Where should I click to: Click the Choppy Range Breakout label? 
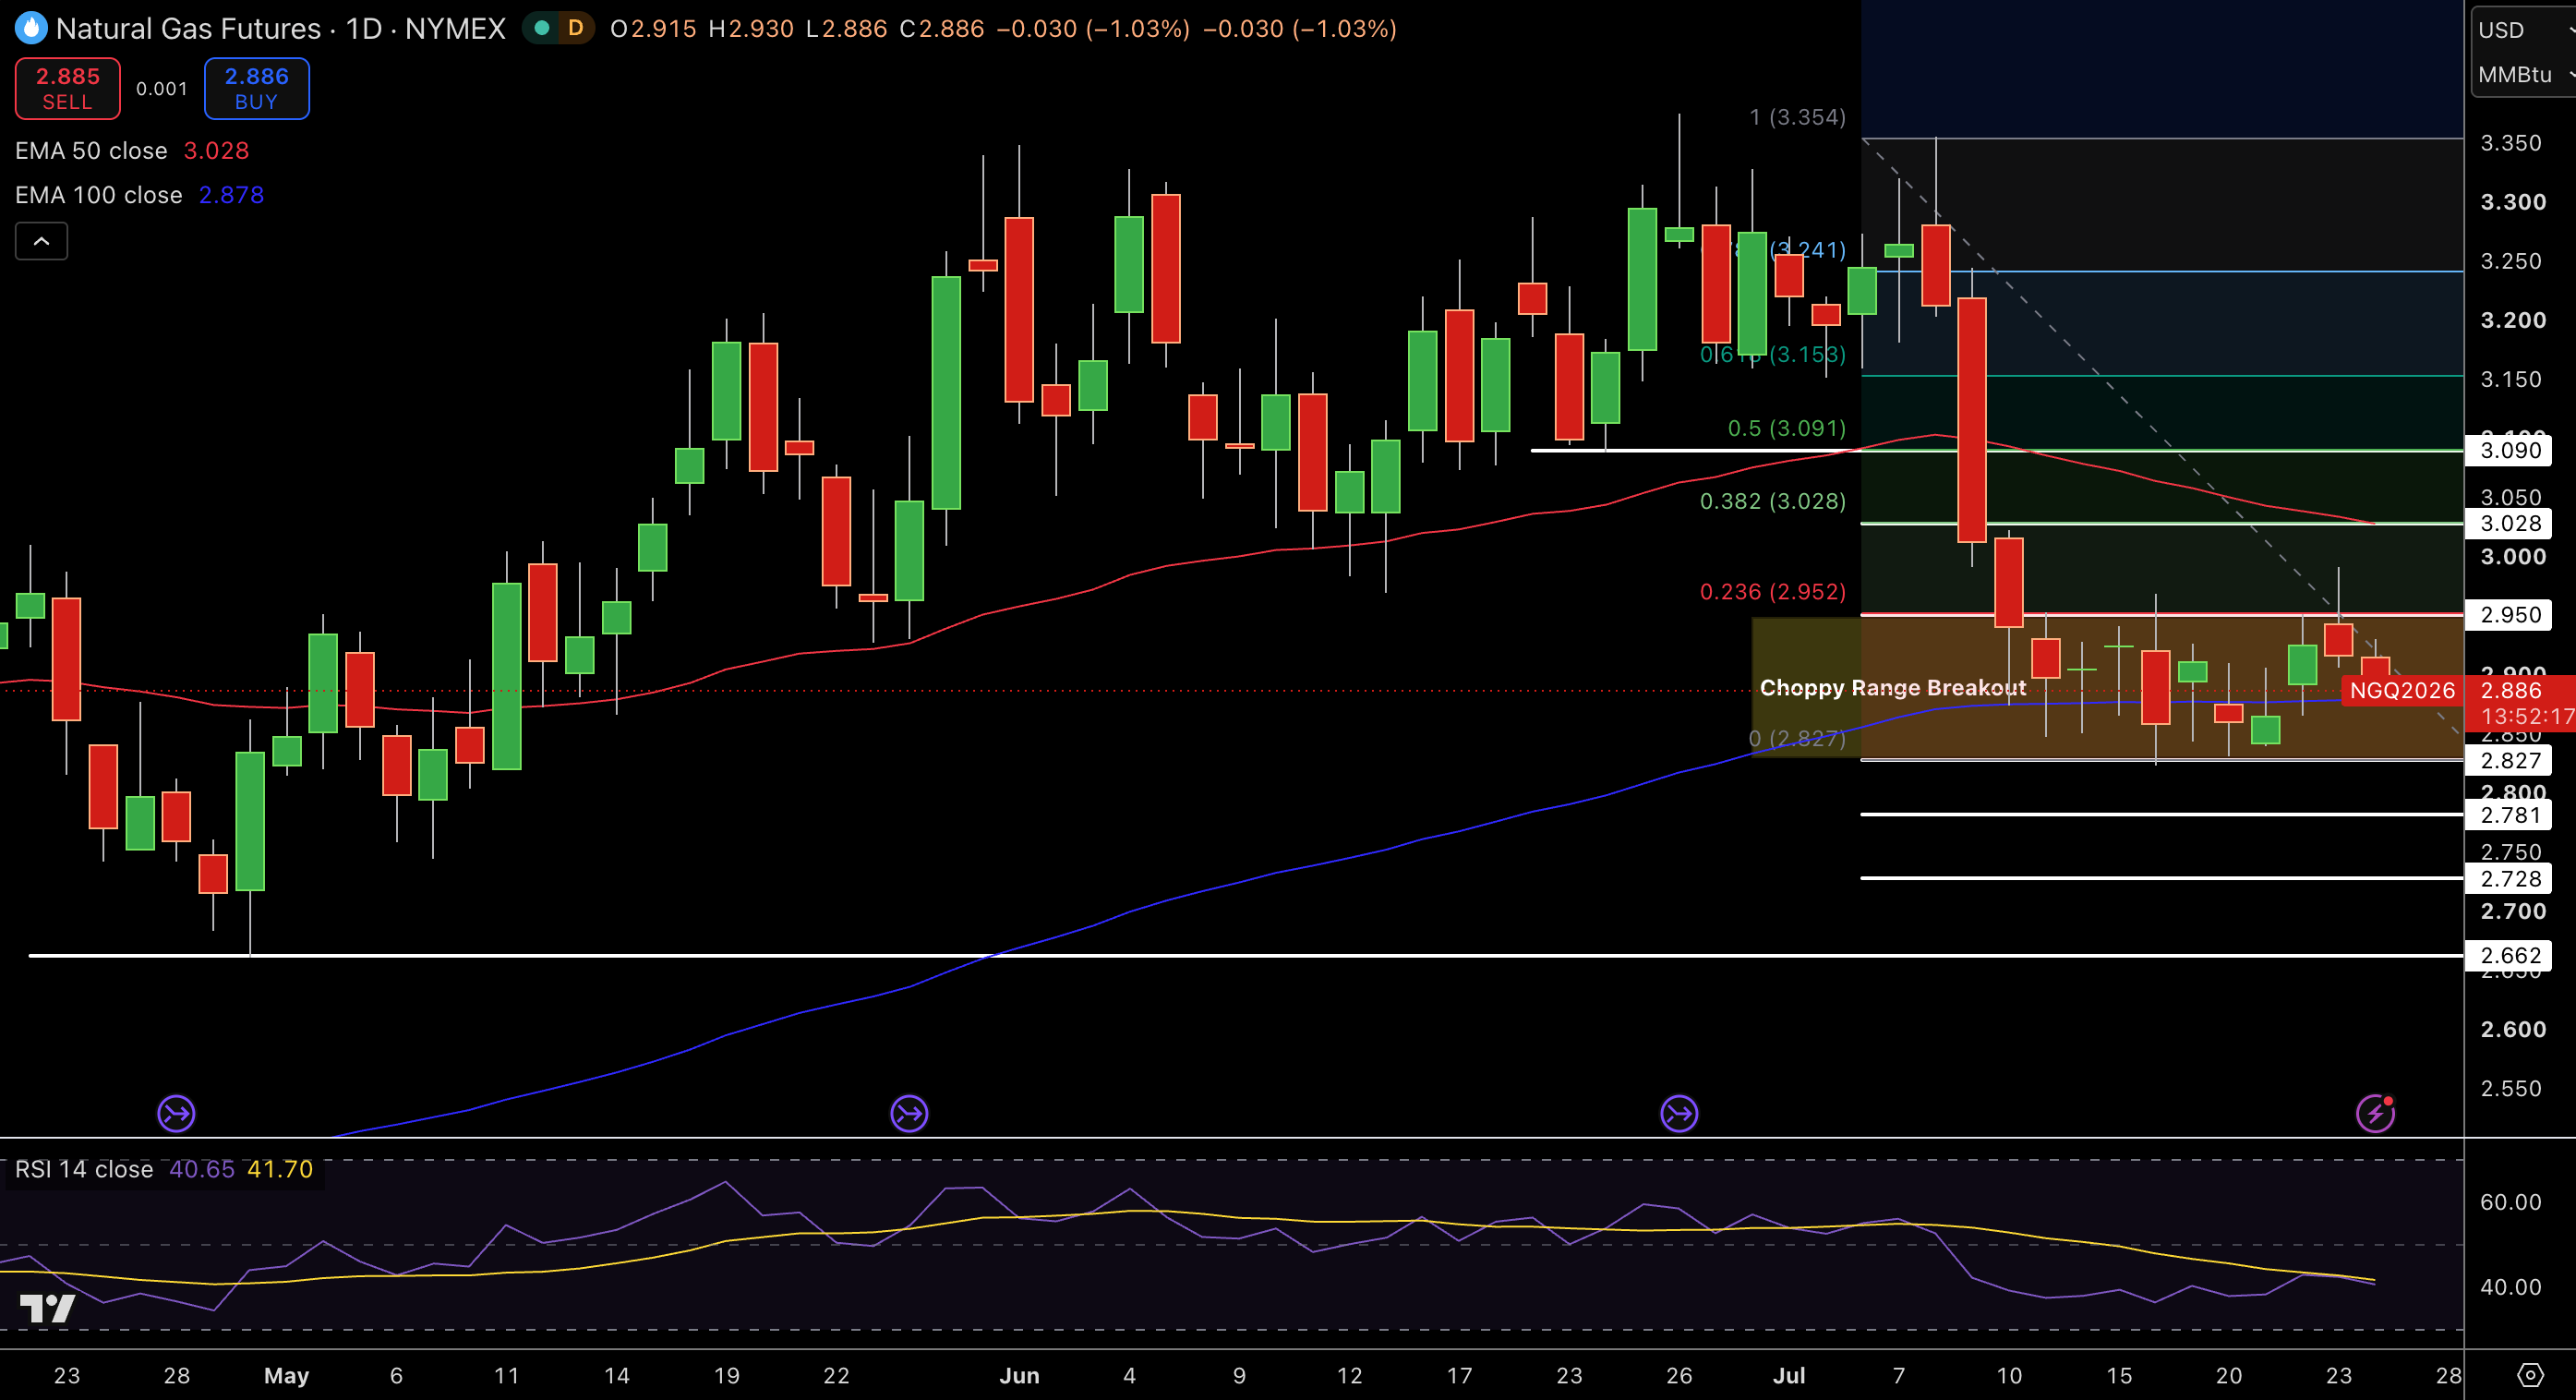pos(1892,688)
